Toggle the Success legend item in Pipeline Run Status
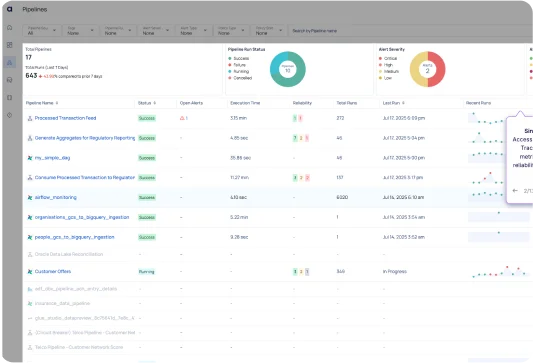 (x=239, y=58)
